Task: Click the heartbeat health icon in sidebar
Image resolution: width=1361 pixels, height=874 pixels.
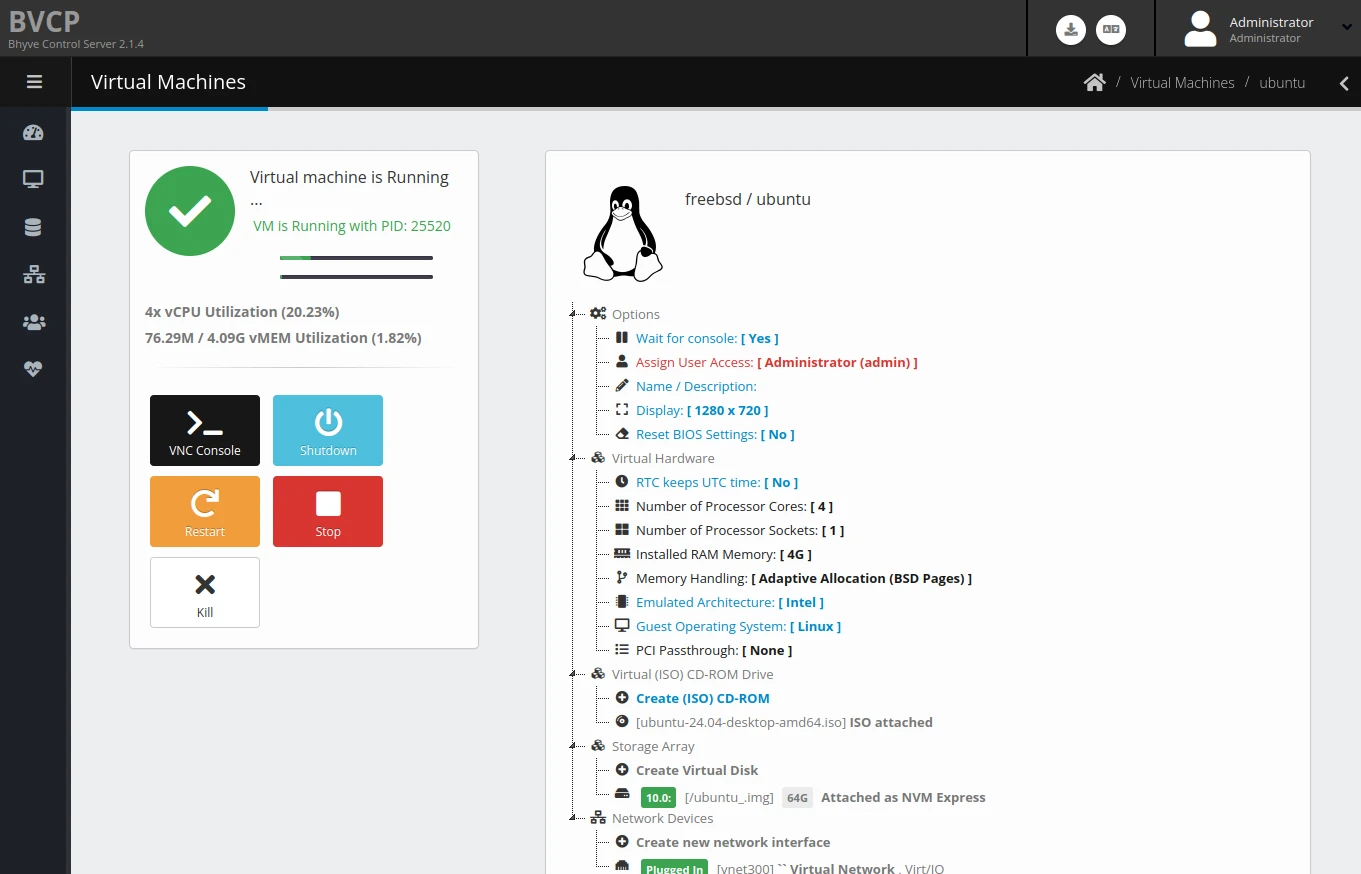Action: click(33, 369)
